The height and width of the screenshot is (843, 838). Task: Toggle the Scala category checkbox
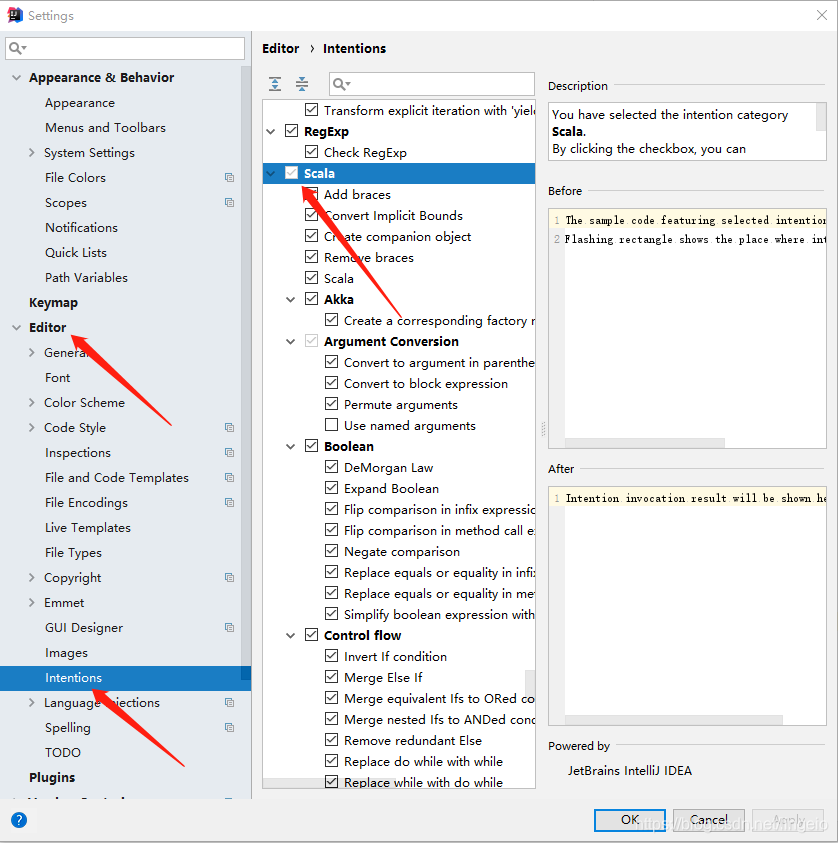tap(291, 173)
